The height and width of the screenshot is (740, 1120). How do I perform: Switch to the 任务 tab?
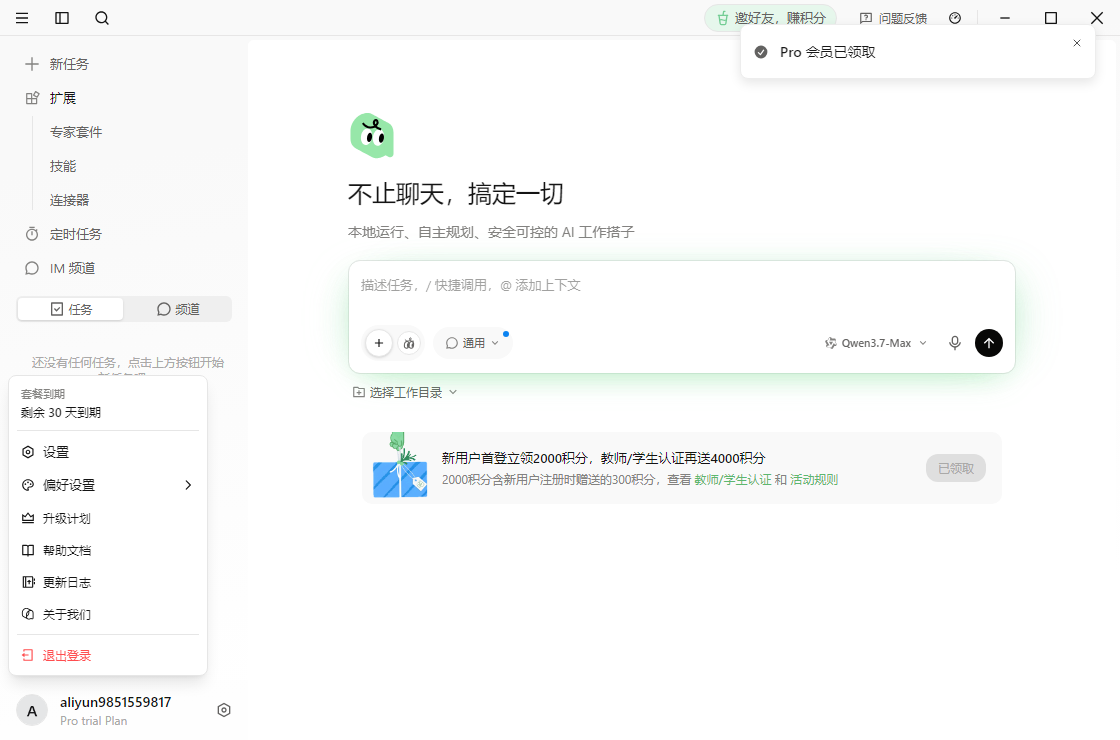point(71,309)
